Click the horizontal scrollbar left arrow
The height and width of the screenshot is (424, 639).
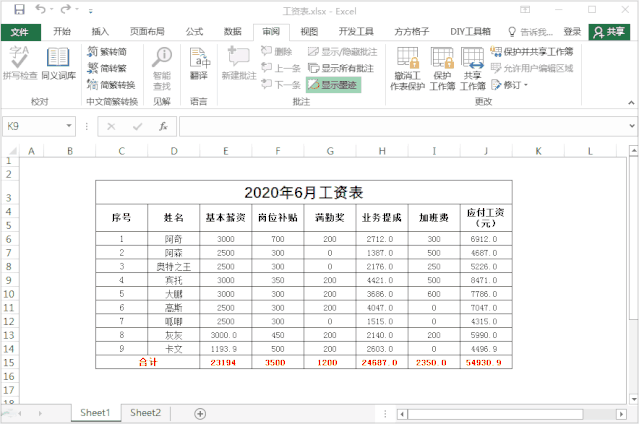coord(402,414)
